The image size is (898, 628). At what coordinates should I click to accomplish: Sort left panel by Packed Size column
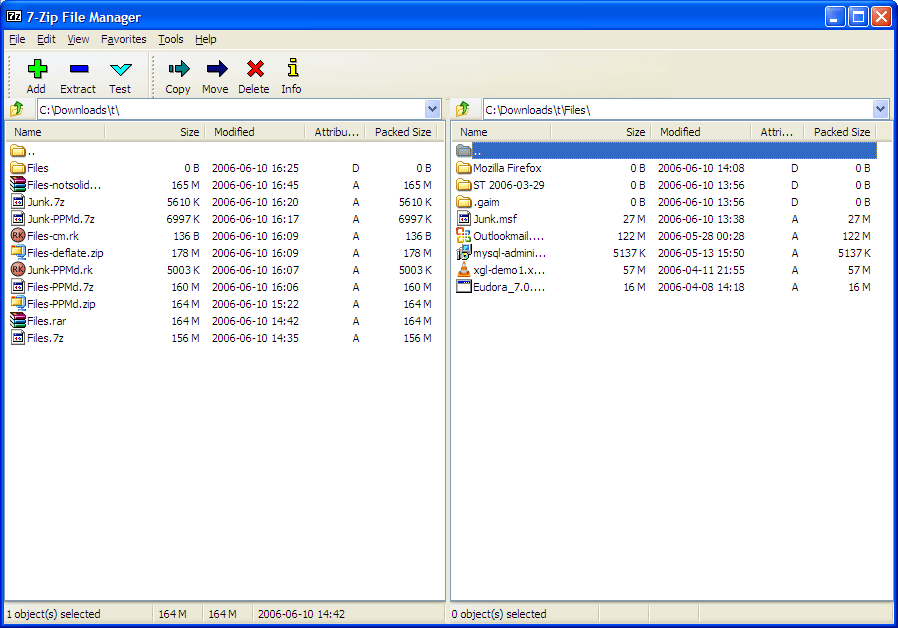(403, 132)
